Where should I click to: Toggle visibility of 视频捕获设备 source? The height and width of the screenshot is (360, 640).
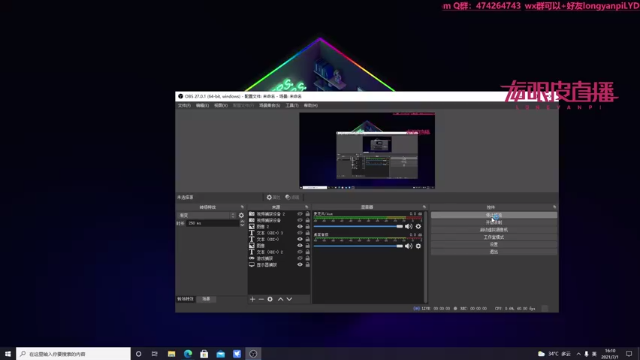[x=300, y=220]
